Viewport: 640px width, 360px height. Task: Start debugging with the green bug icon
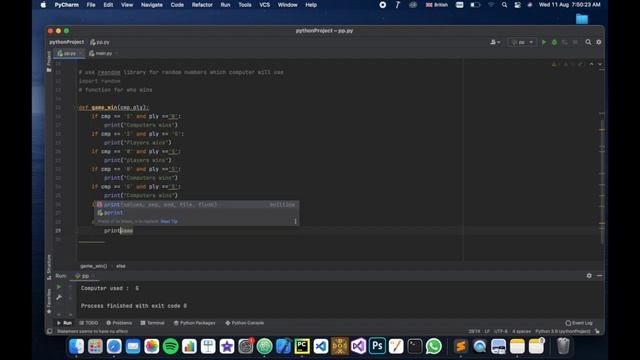pos(554,42)
